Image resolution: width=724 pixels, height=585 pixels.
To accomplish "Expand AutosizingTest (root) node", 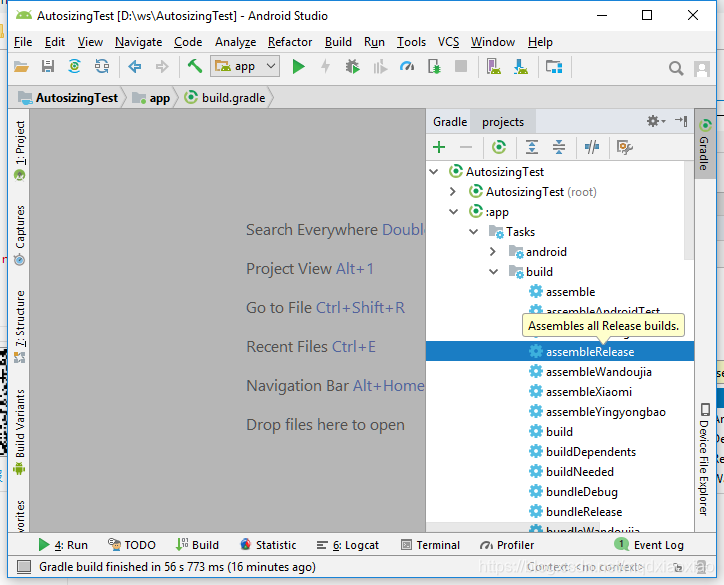I will coord(453,192).
